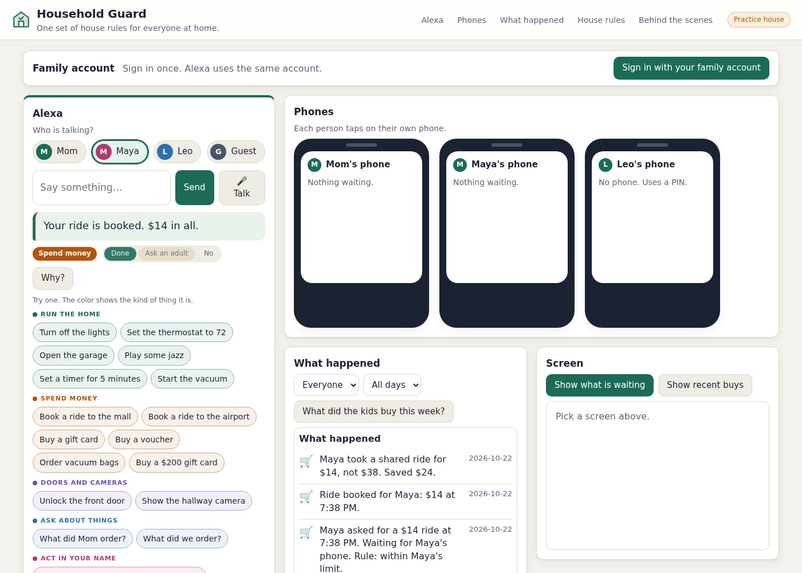This screenshot has height=573, width=802.
Task: Try Set the thermostat to 72
Action: pyautogui.click(x=176, y=333)
